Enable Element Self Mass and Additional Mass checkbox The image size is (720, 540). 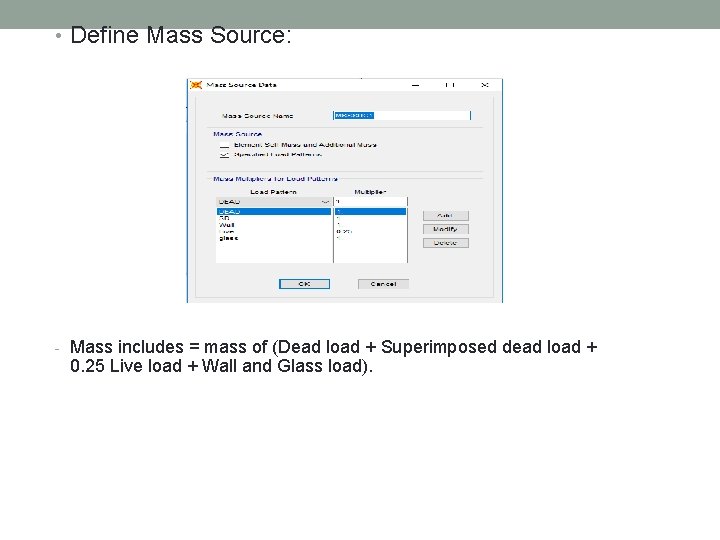coord(224,145)
